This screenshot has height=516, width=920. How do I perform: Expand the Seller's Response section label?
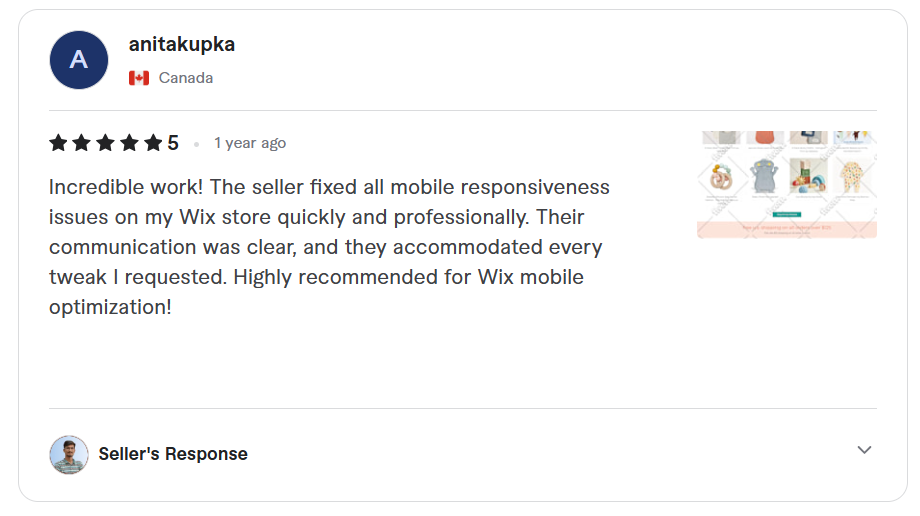(173, 454)
